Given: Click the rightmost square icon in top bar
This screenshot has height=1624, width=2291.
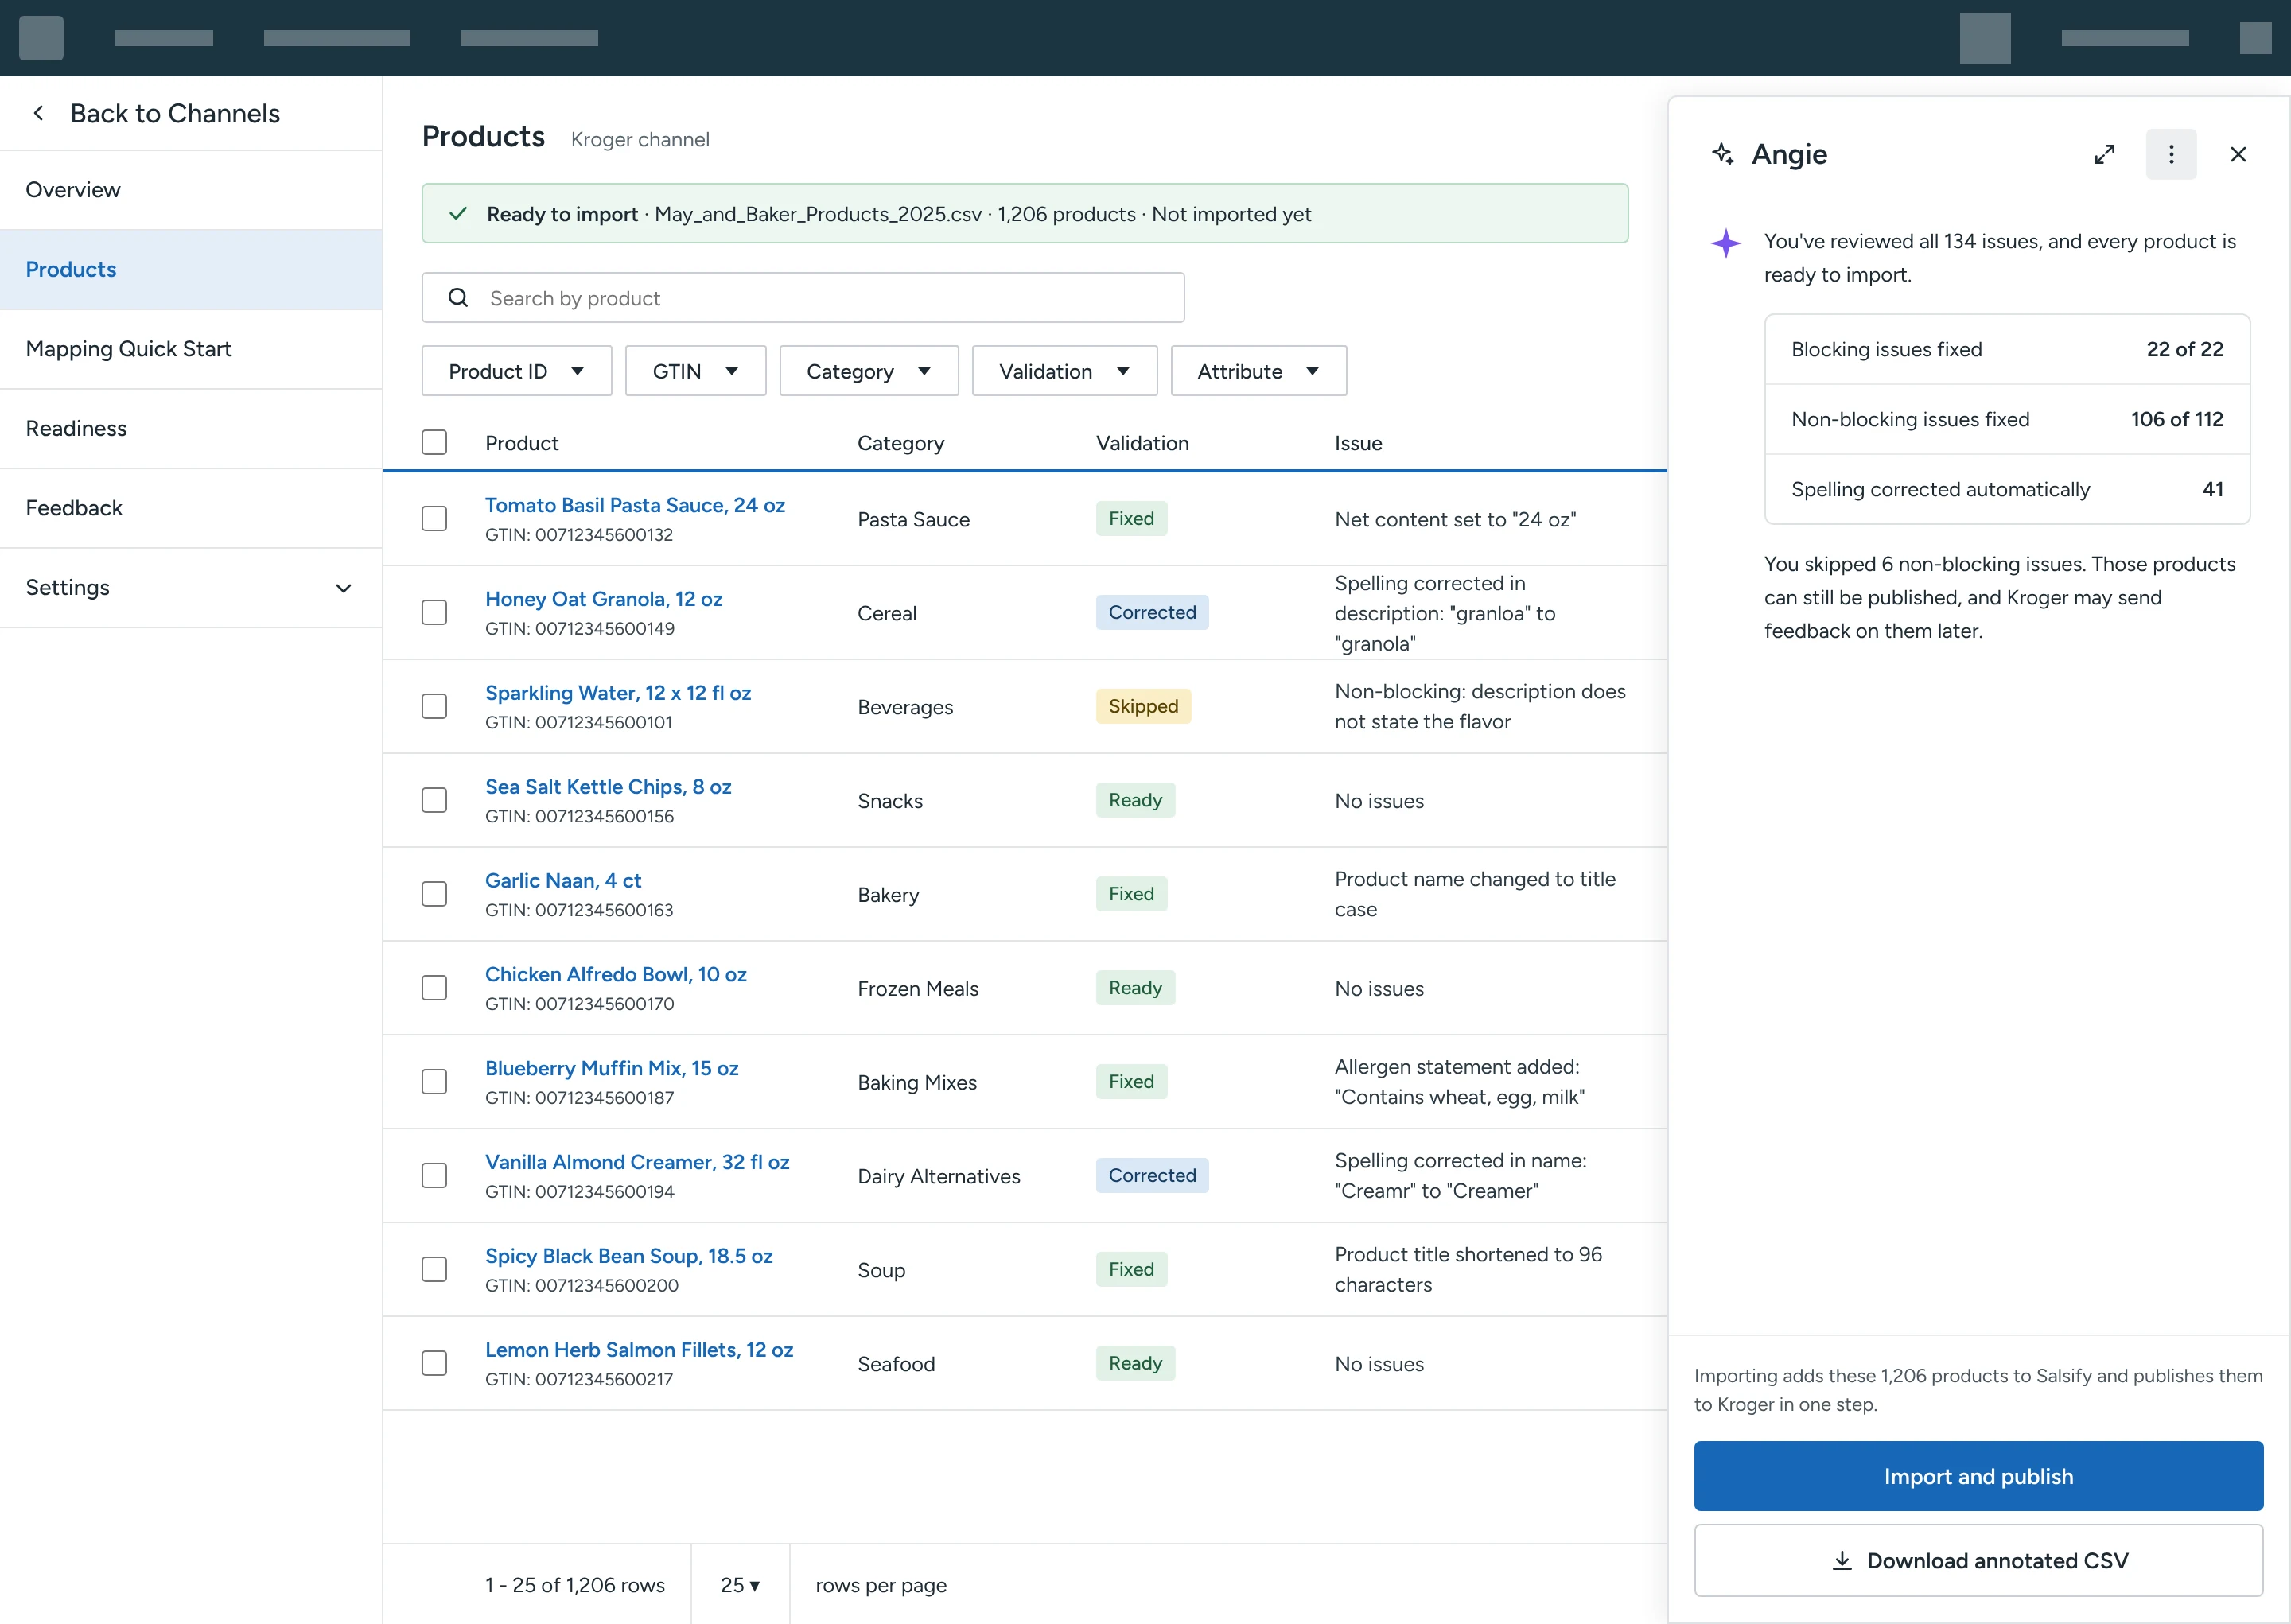Looking at the screenshot, I should pyautogui.click(x=2255, y=38).
